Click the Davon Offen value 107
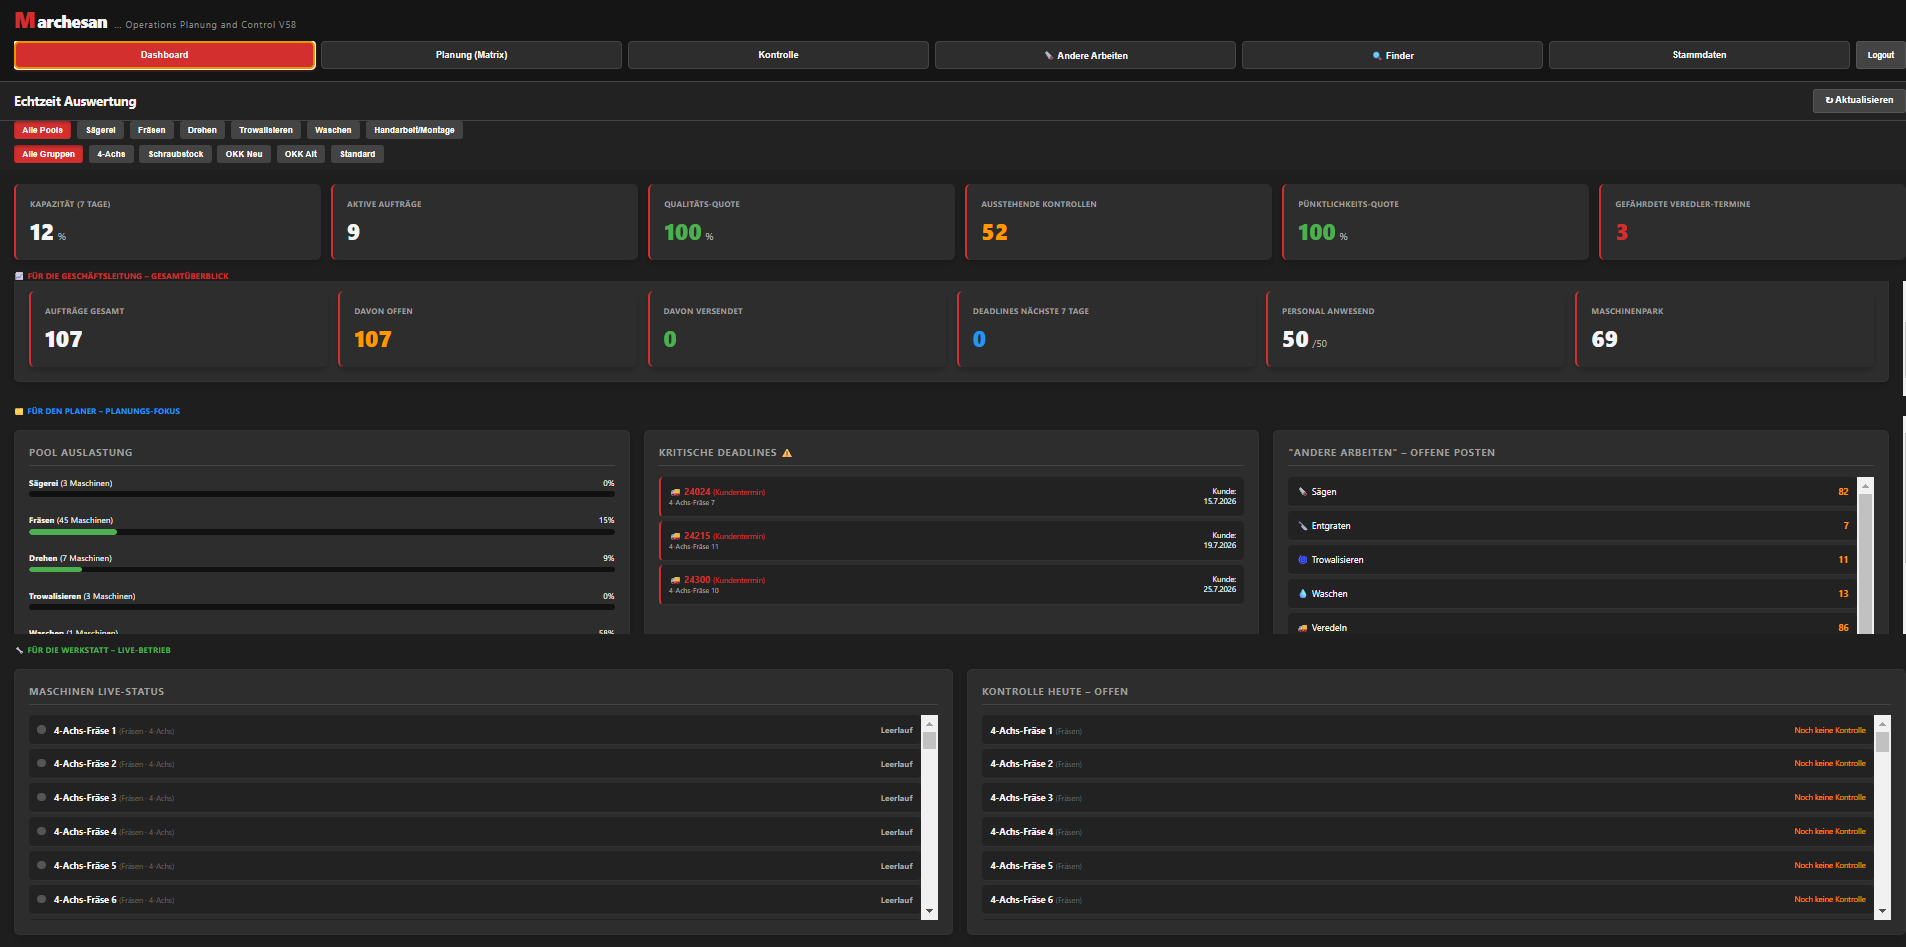1906x947 pixels. coord(372,339)
